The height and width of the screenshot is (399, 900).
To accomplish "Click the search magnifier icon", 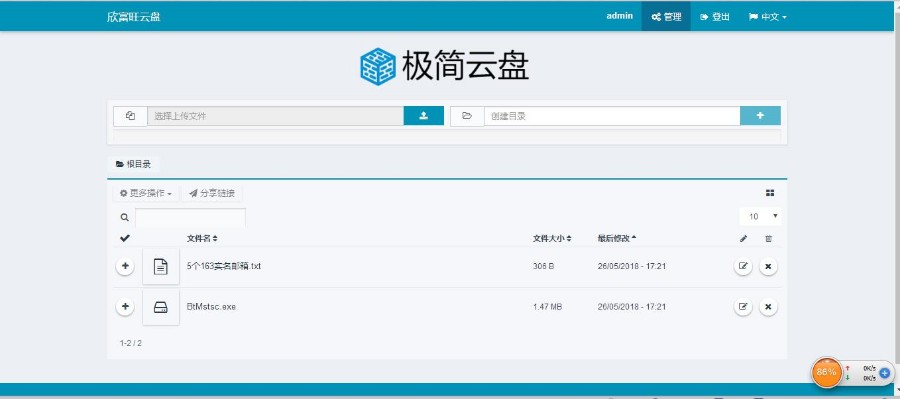I will click(x=125, y=218).
